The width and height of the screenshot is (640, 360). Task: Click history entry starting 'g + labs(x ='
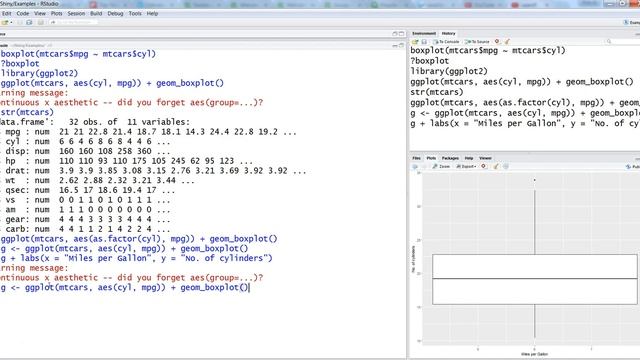point(525,123)
